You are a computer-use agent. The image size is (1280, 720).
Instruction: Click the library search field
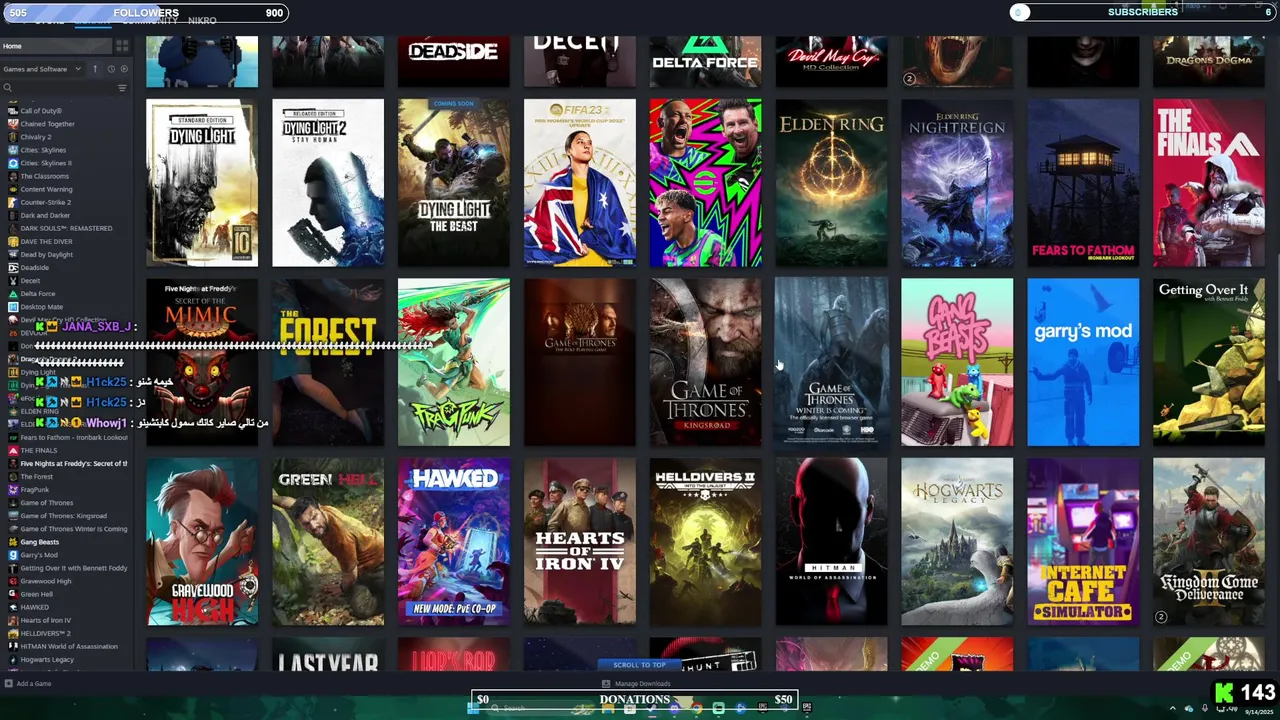58,88
